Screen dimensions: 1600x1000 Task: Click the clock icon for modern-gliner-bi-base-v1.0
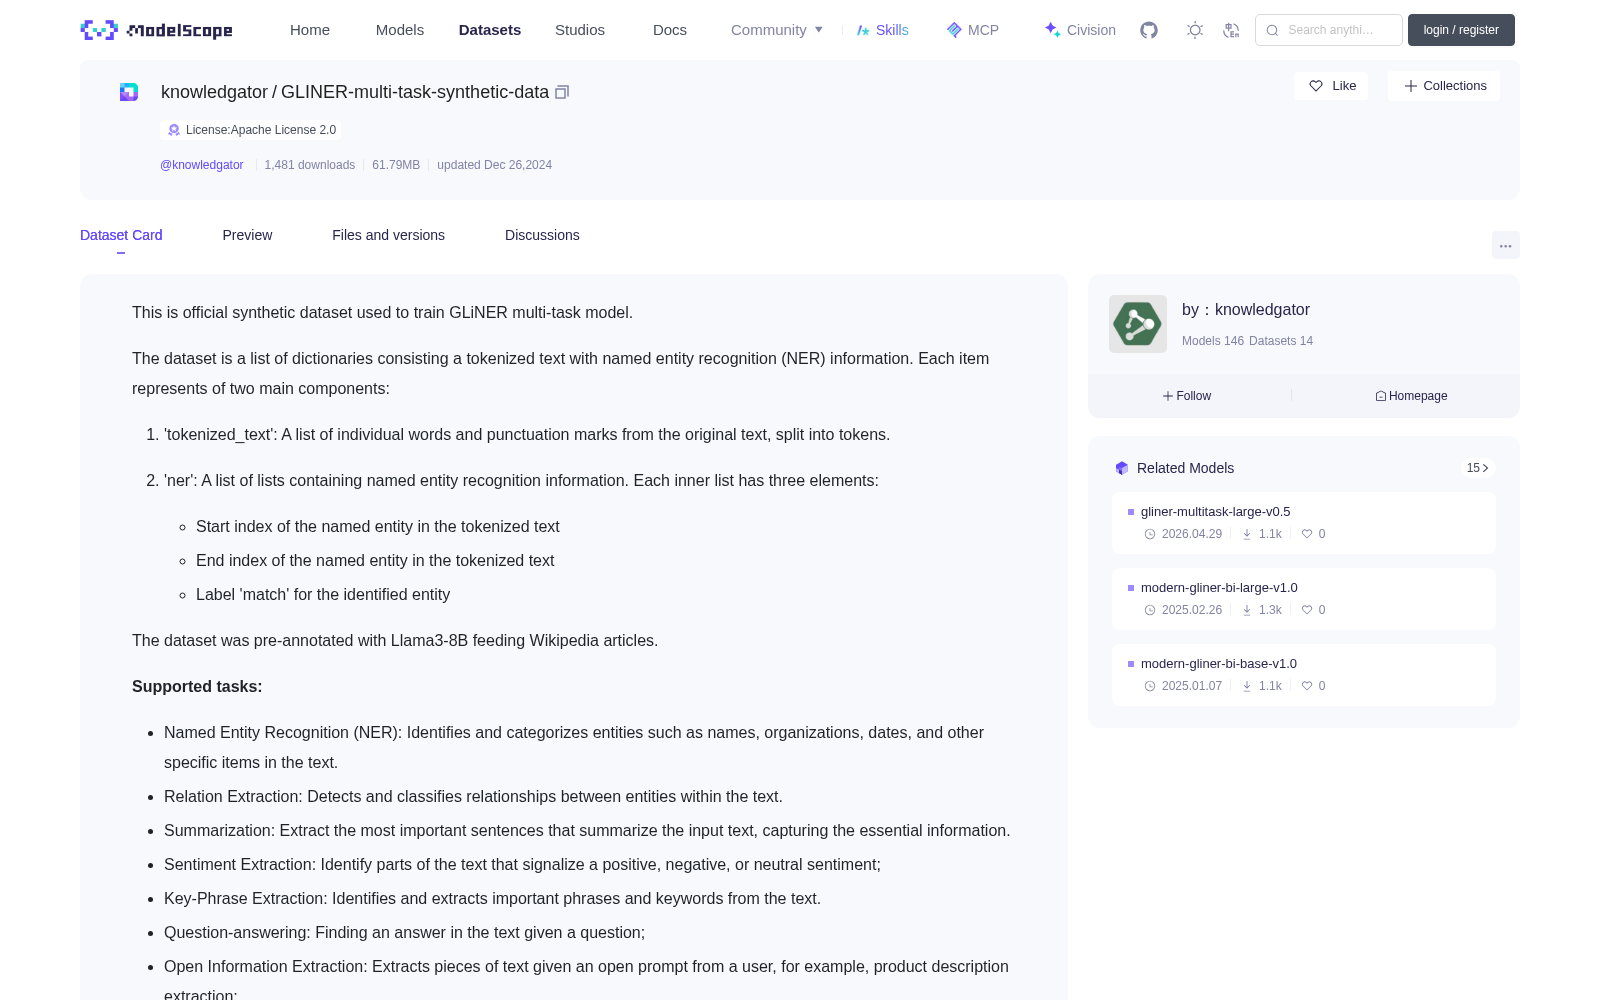(x=1150, y=686)
